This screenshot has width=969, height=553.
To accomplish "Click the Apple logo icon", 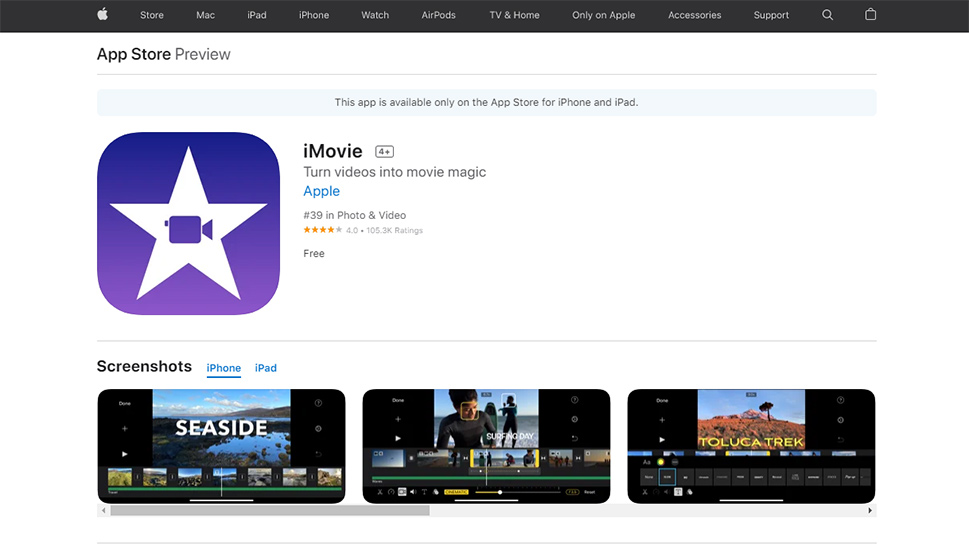I will click(103, 14).
